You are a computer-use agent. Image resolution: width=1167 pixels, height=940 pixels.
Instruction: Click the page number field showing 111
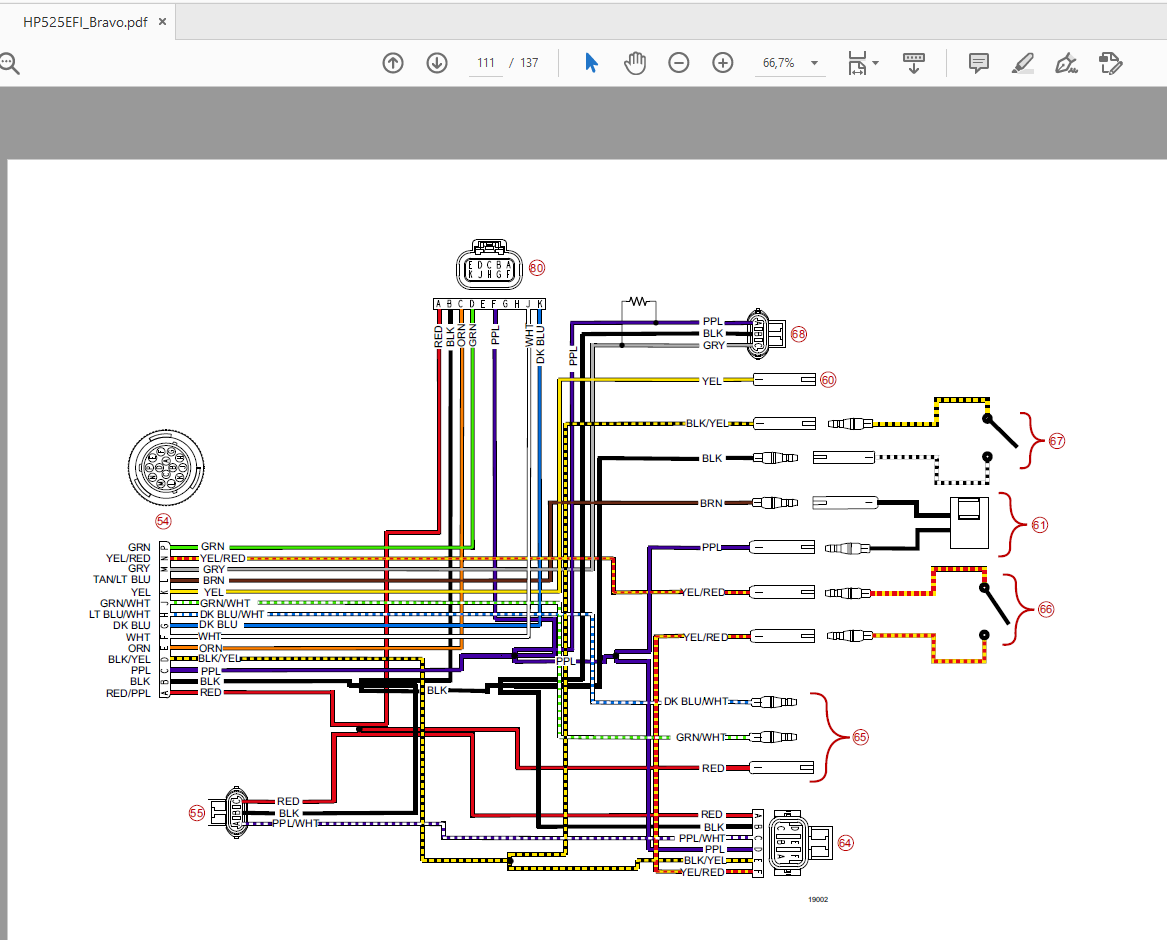(x=486, y=63)
